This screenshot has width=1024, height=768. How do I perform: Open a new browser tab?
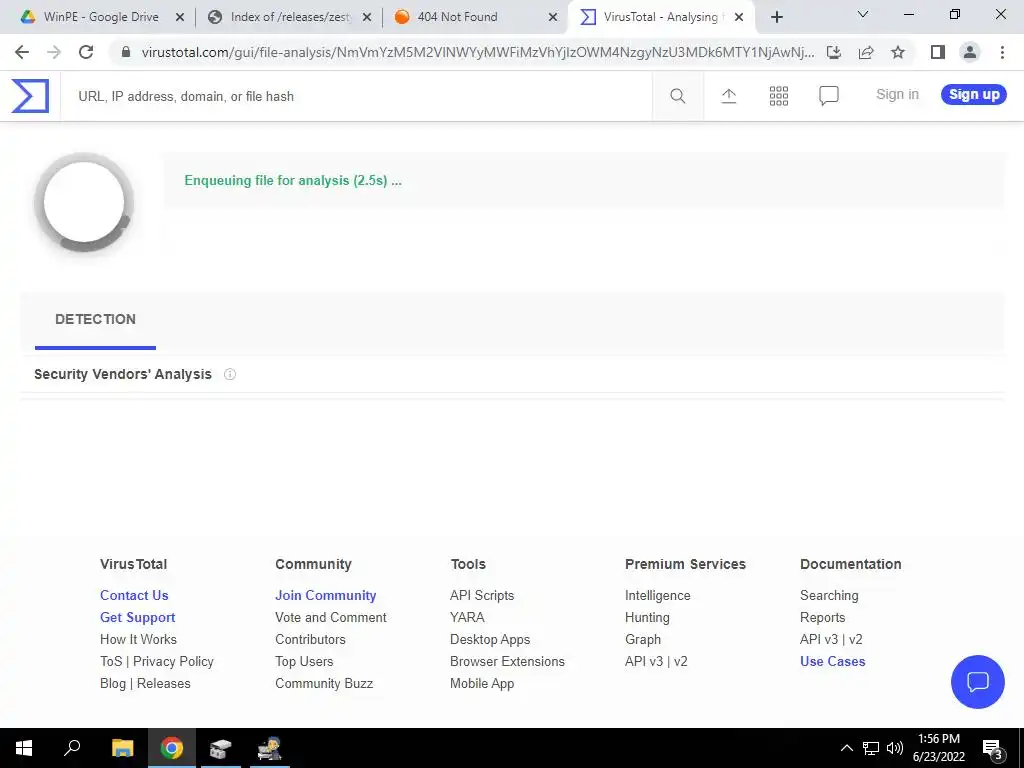point(776,17)
